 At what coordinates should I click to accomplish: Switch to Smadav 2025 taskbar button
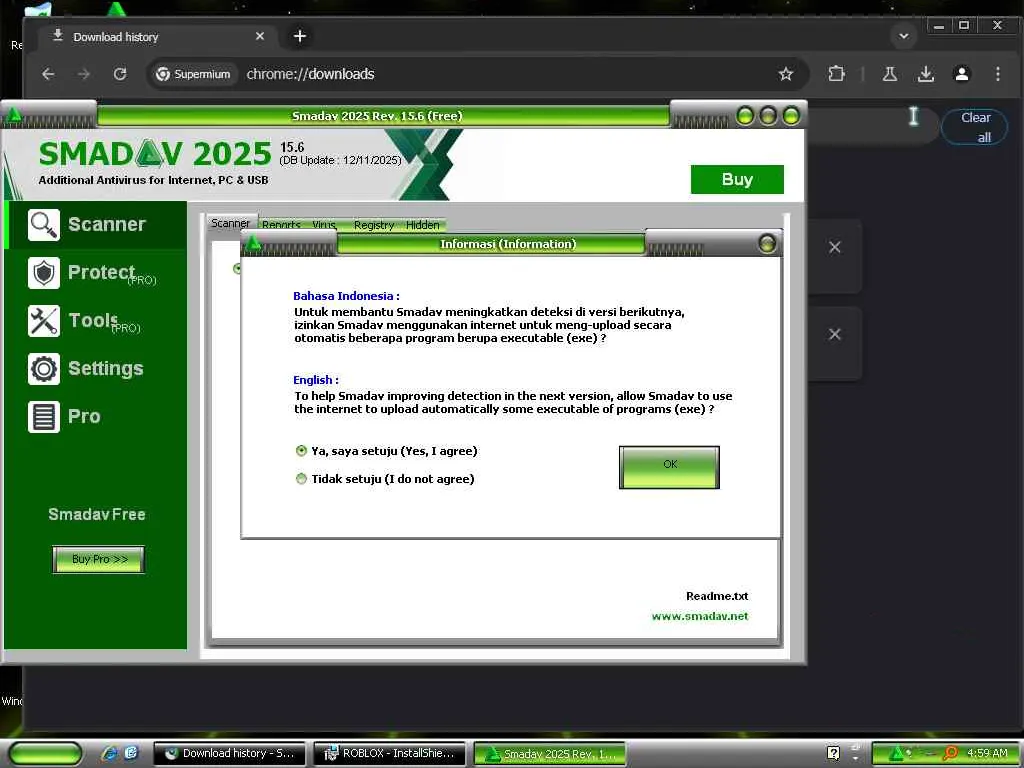550,754
